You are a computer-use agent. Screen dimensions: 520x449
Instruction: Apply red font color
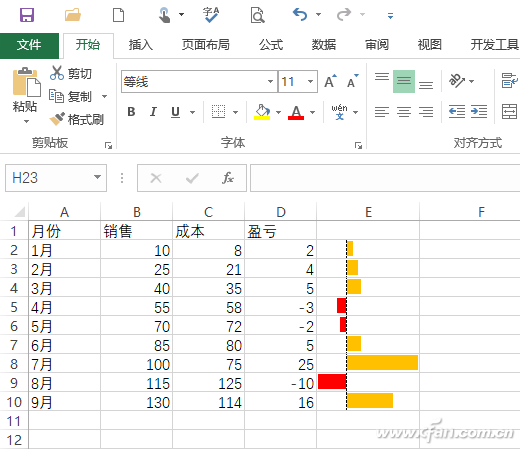coord(296,112)
